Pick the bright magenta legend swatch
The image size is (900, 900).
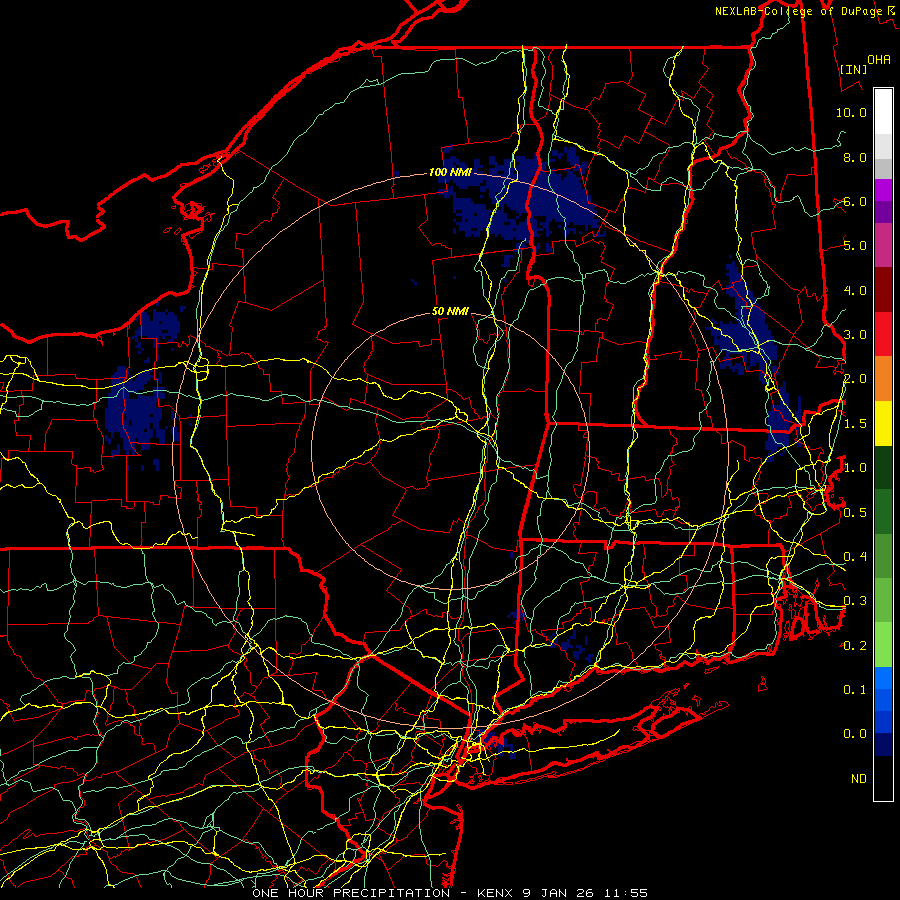883,190
